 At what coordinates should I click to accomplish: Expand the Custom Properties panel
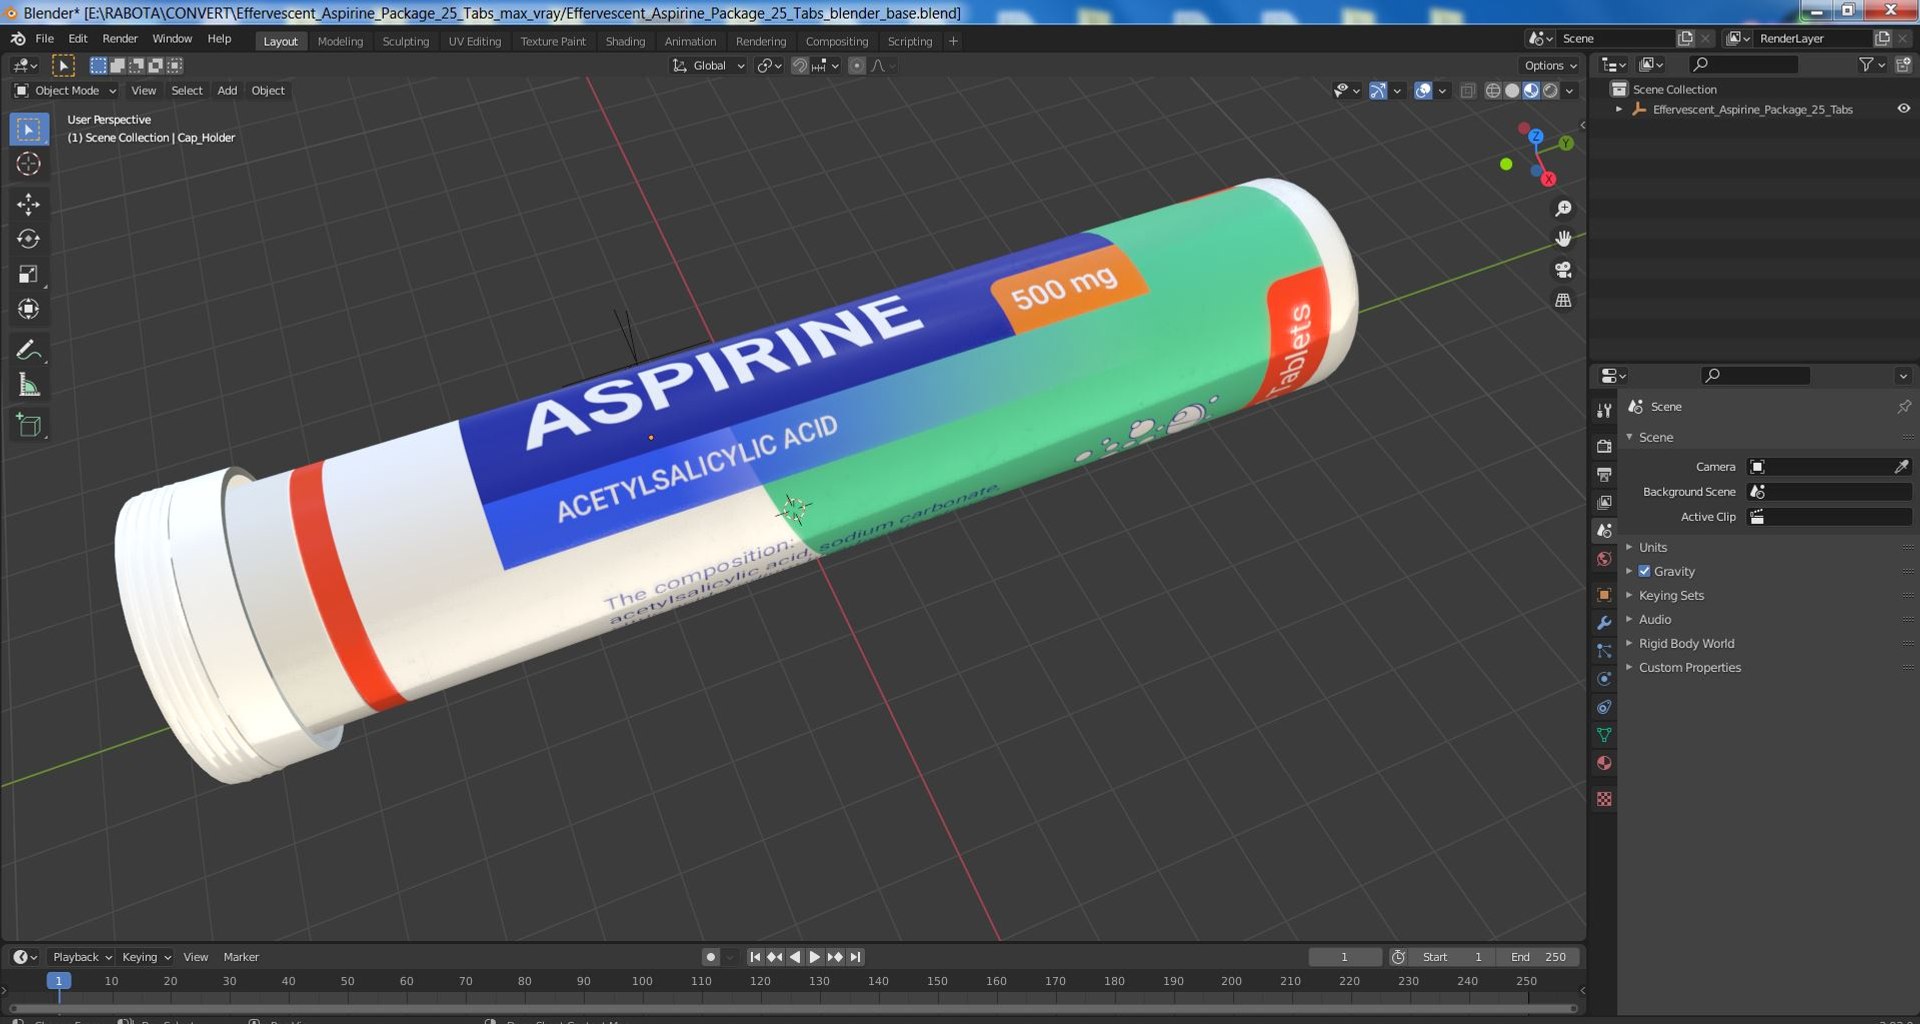pyautogui.click(x=1689, y=667)
